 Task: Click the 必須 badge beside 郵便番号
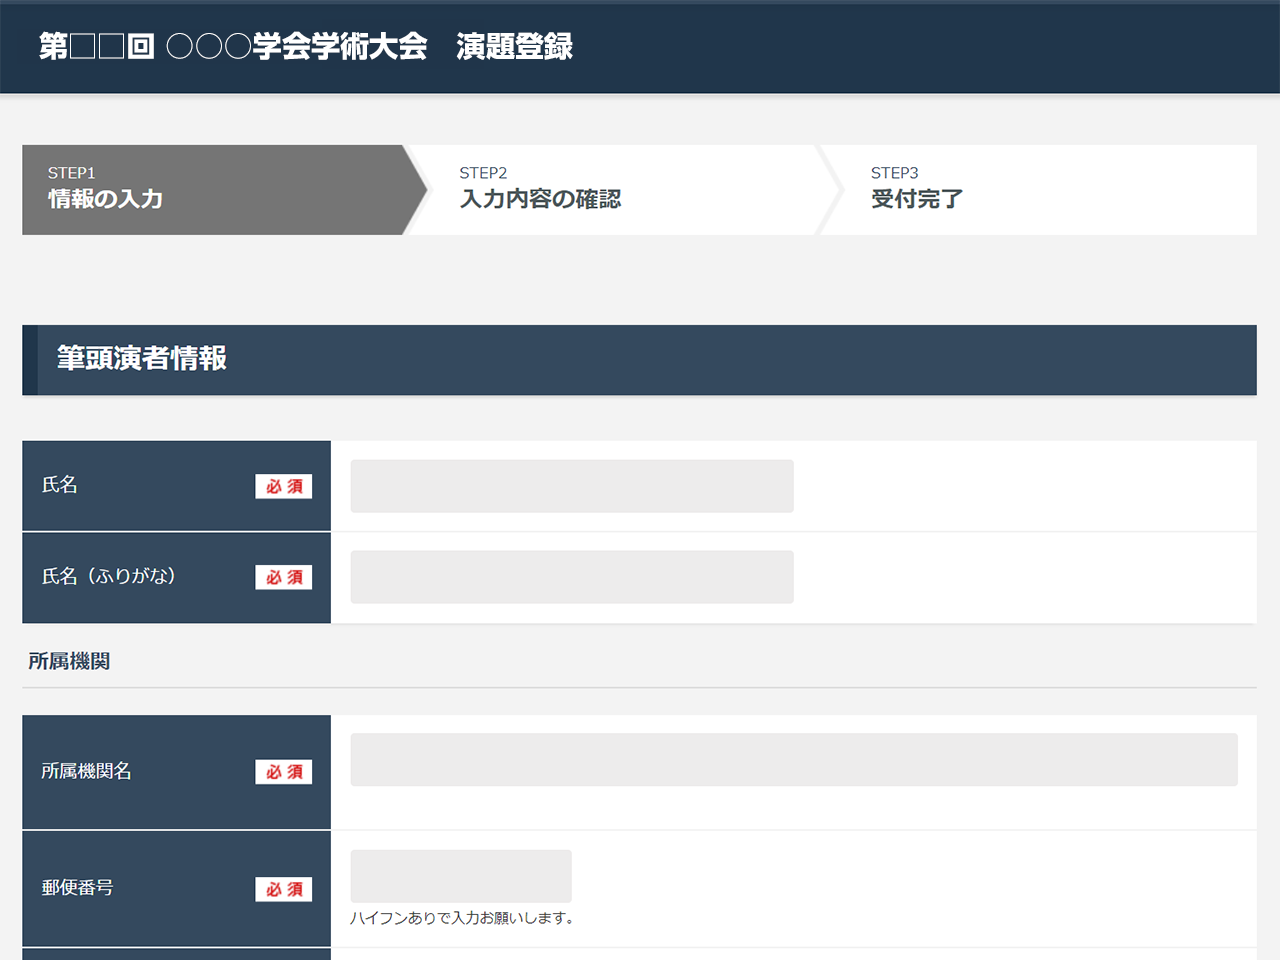click(x=284, y=889)
